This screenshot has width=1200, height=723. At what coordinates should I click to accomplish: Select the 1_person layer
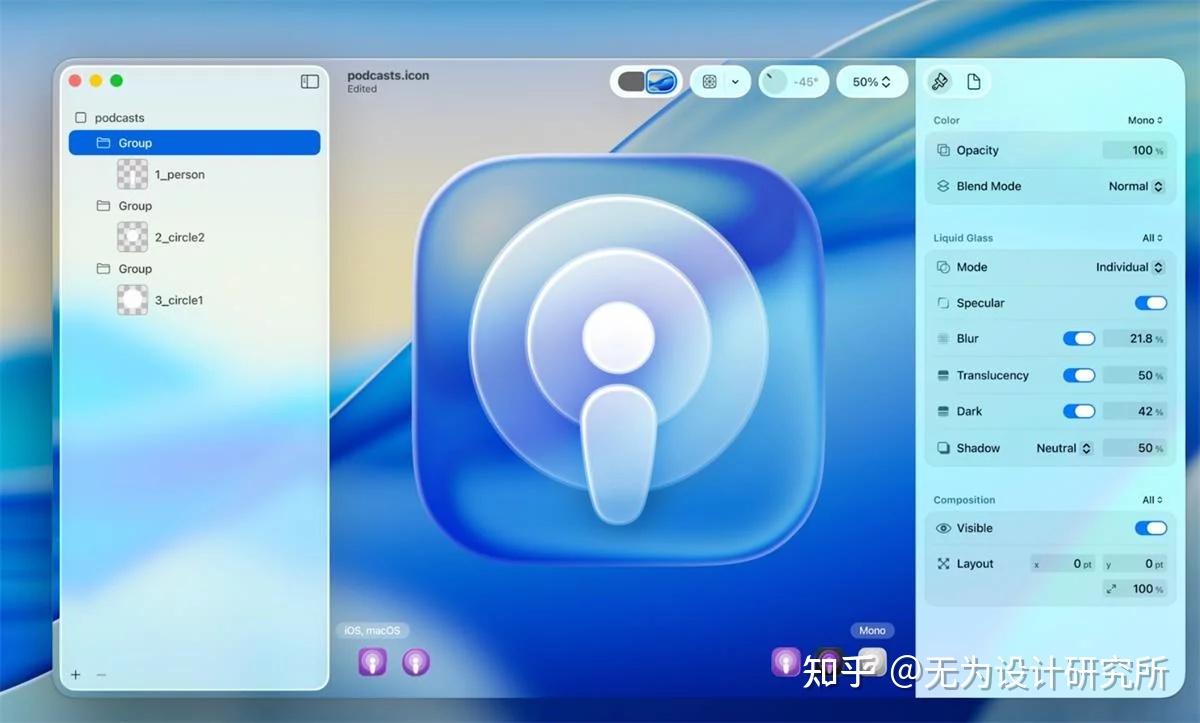tap(179, 175)
